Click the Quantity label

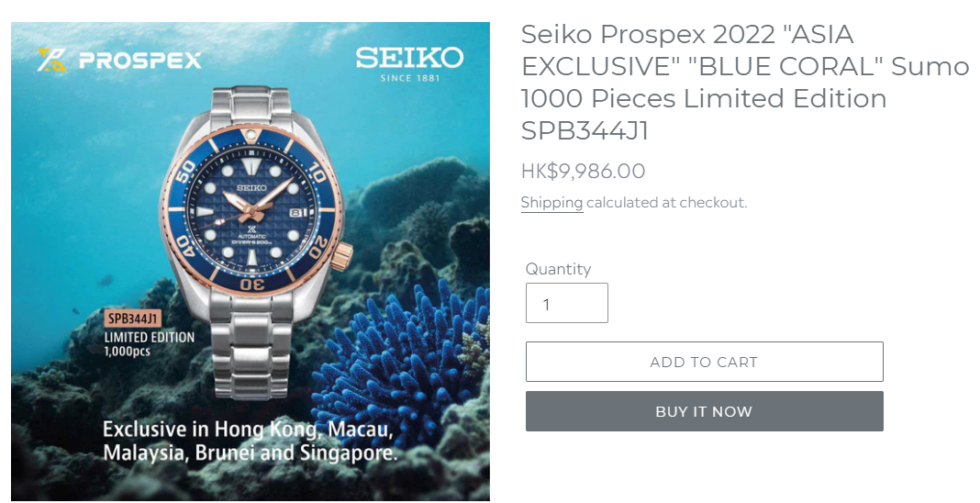tap(558, 268)
